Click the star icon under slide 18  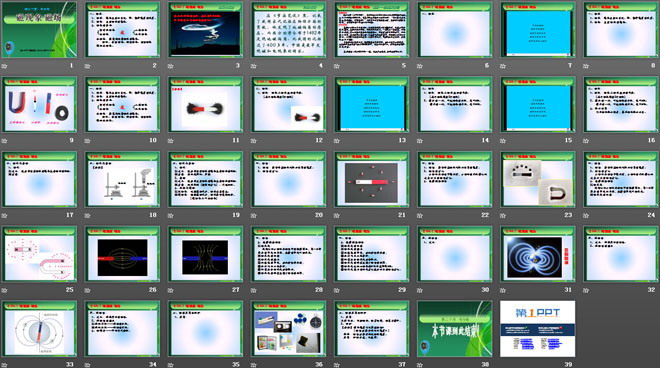coord(87,216)
